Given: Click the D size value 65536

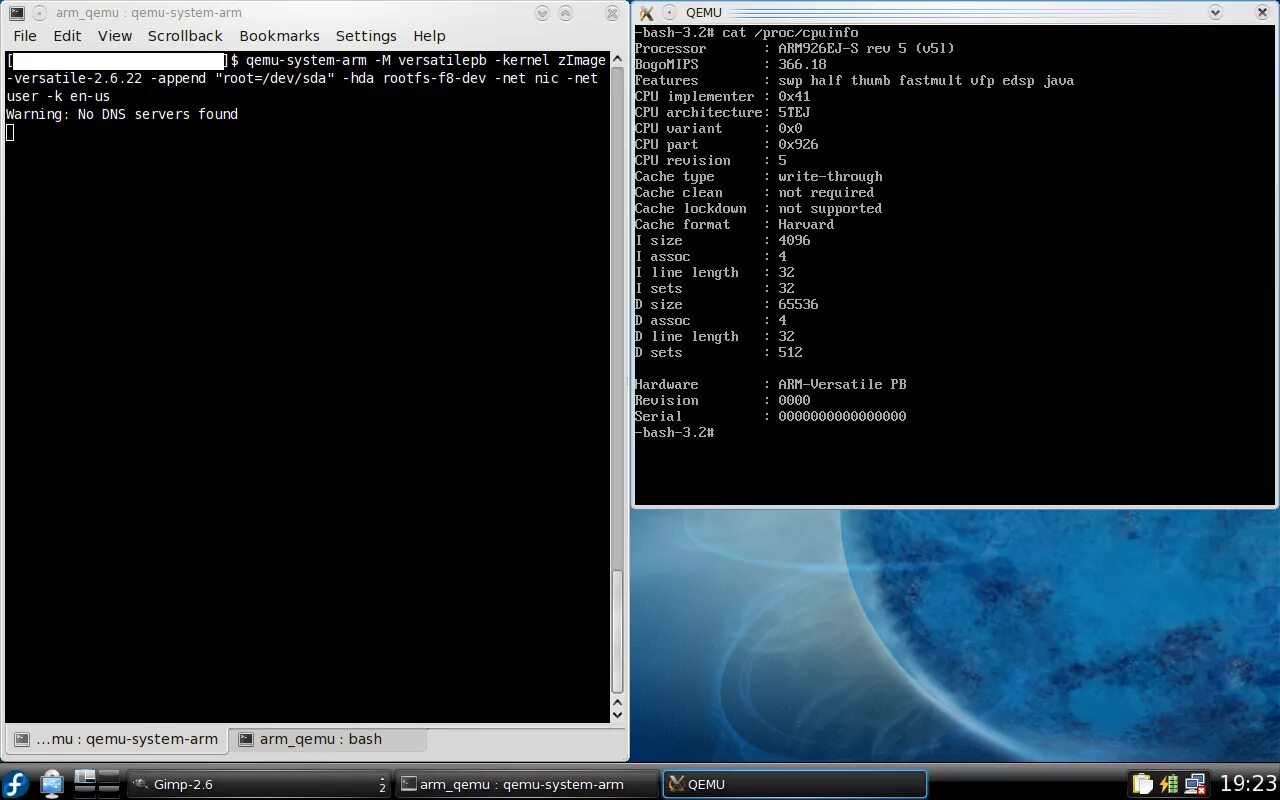Looking at the screenshot, I should (798, 304).
